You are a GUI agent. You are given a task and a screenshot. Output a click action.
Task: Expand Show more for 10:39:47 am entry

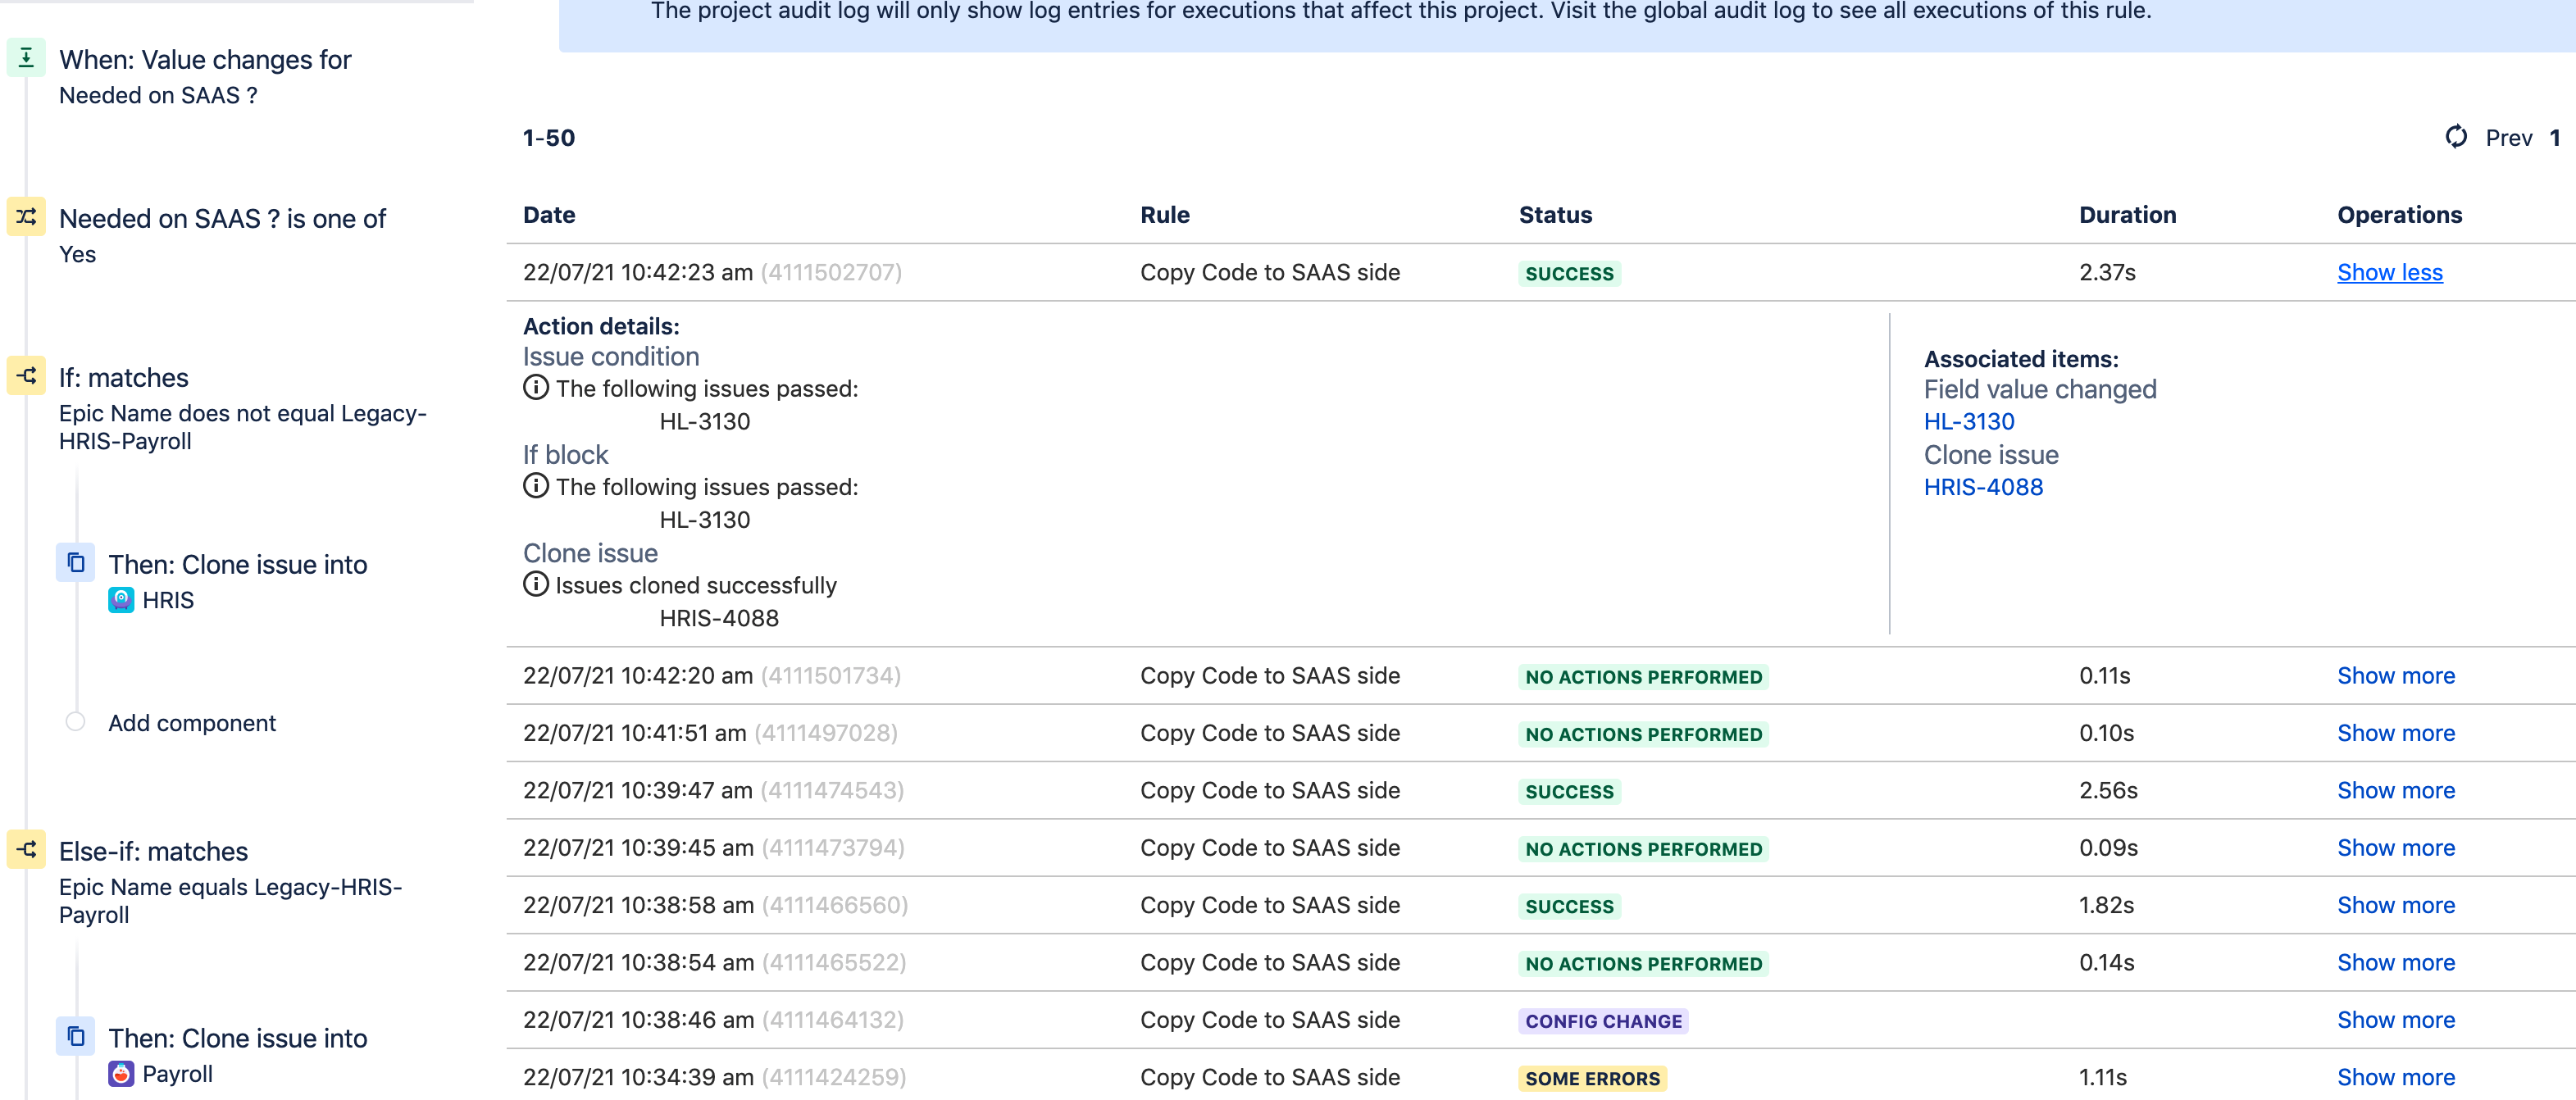pyautogui.click(x=2396, y=790)
